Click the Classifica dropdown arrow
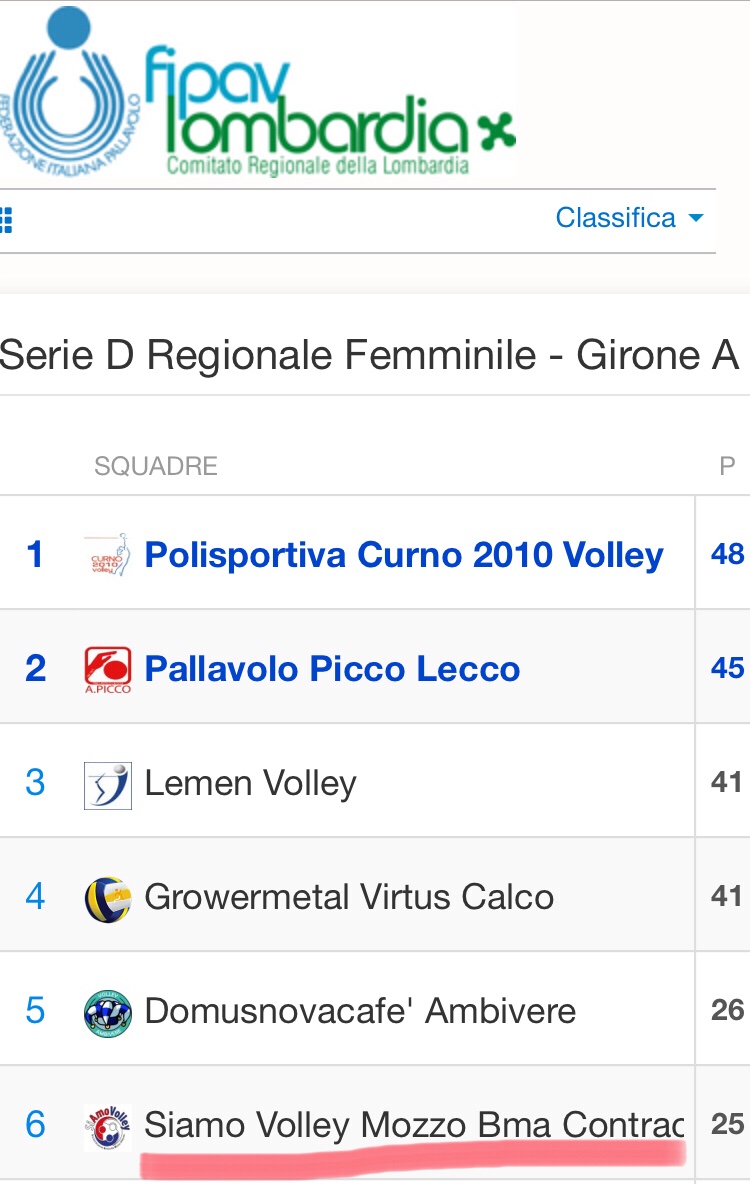 coord(696,218)
